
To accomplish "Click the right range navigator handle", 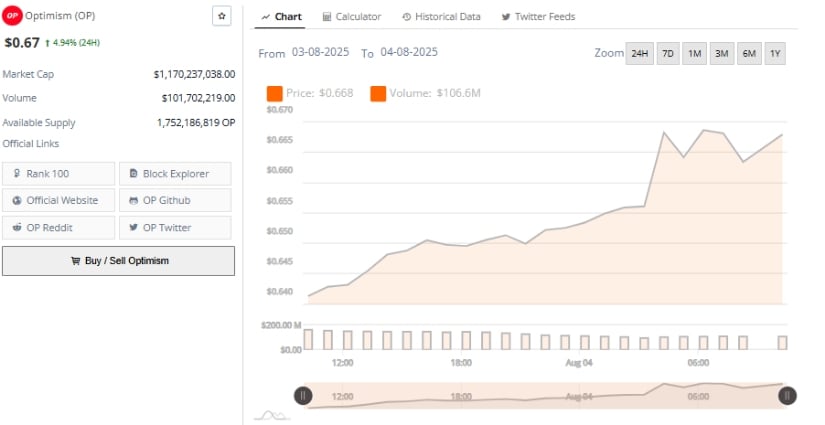I will click(787, 396).
